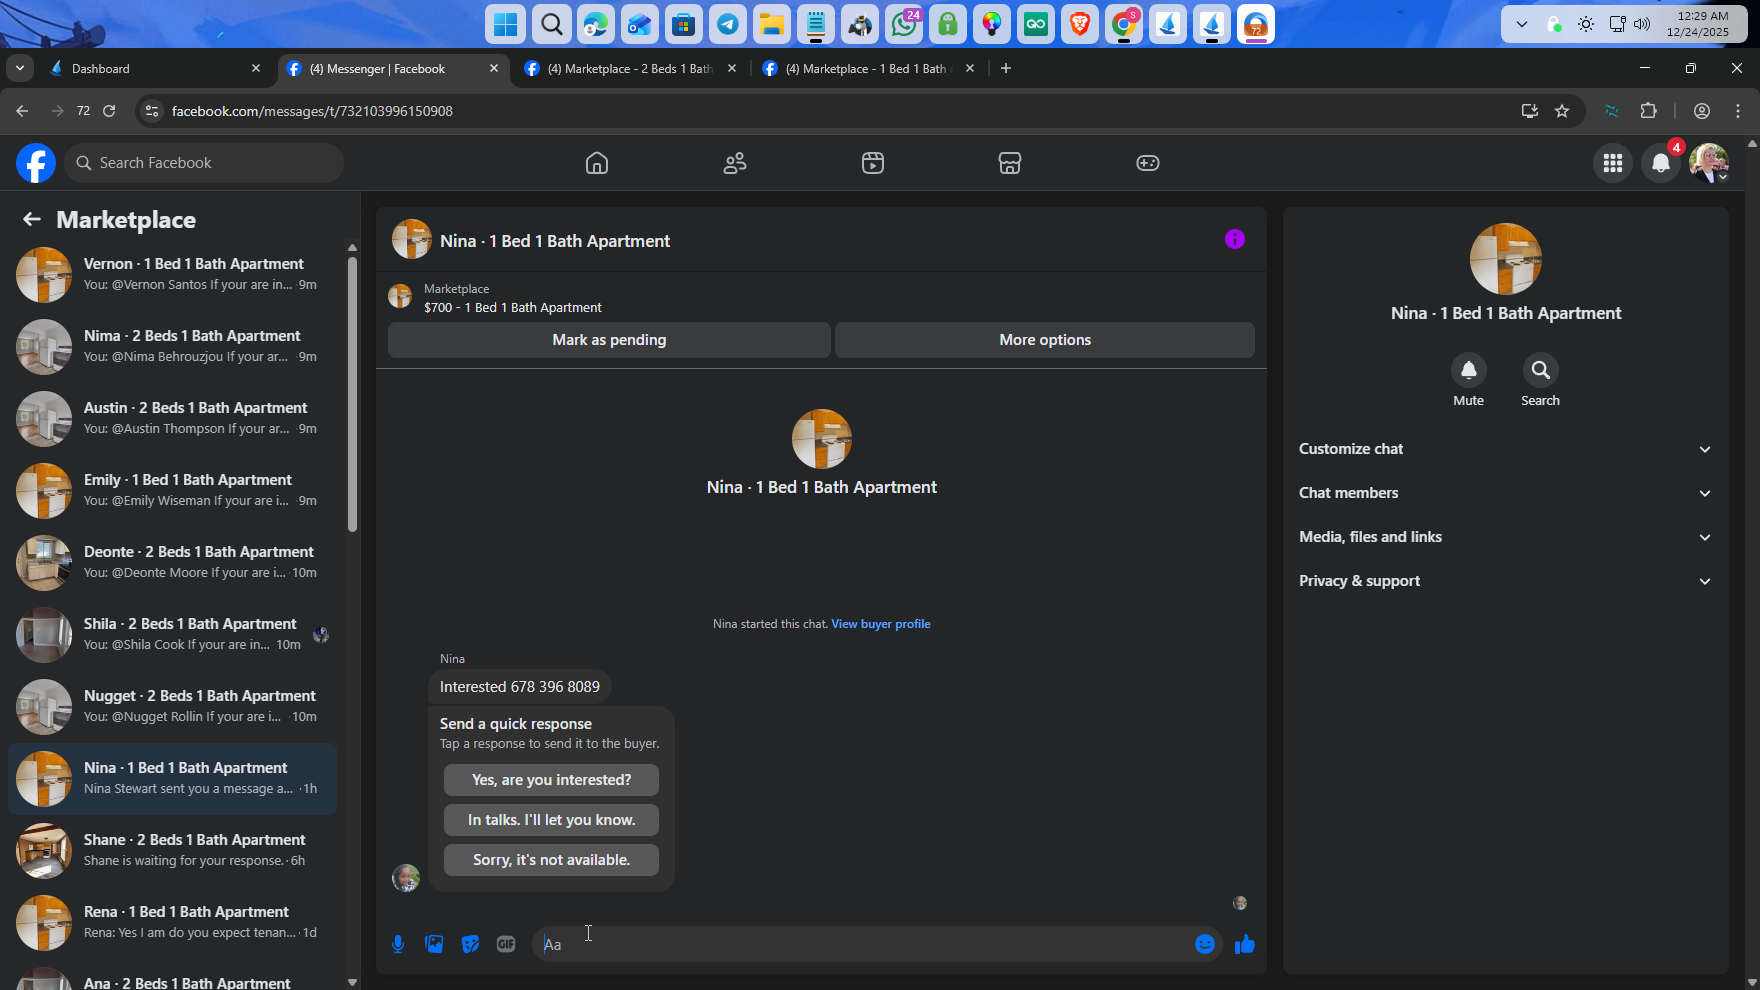1760x990 pixels.
Task: Open the notifications bell with badge
Action: [1661, 163]
